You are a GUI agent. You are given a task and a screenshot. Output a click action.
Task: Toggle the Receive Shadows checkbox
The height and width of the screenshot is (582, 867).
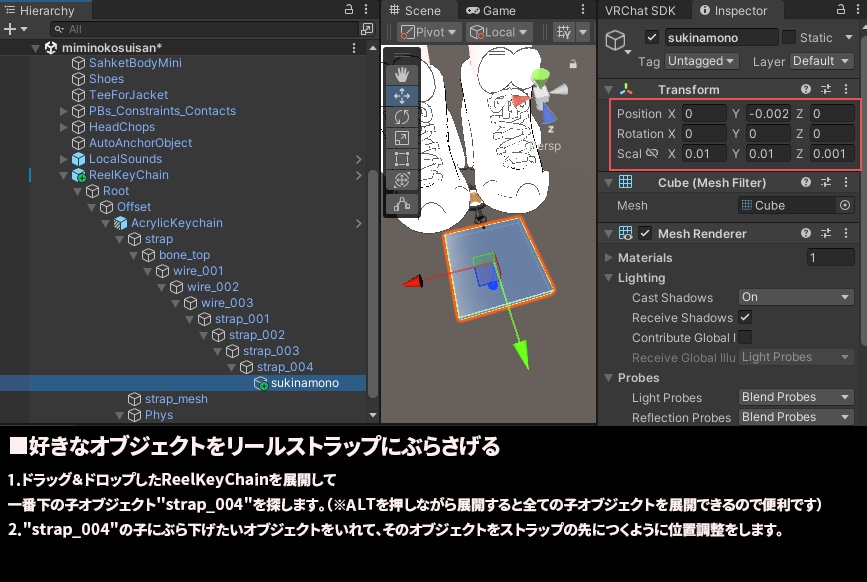[745, 318]
